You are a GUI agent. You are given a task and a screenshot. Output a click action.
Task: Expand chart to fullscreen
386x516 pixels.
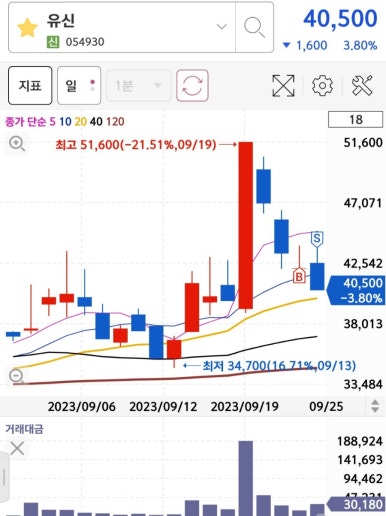283,86
